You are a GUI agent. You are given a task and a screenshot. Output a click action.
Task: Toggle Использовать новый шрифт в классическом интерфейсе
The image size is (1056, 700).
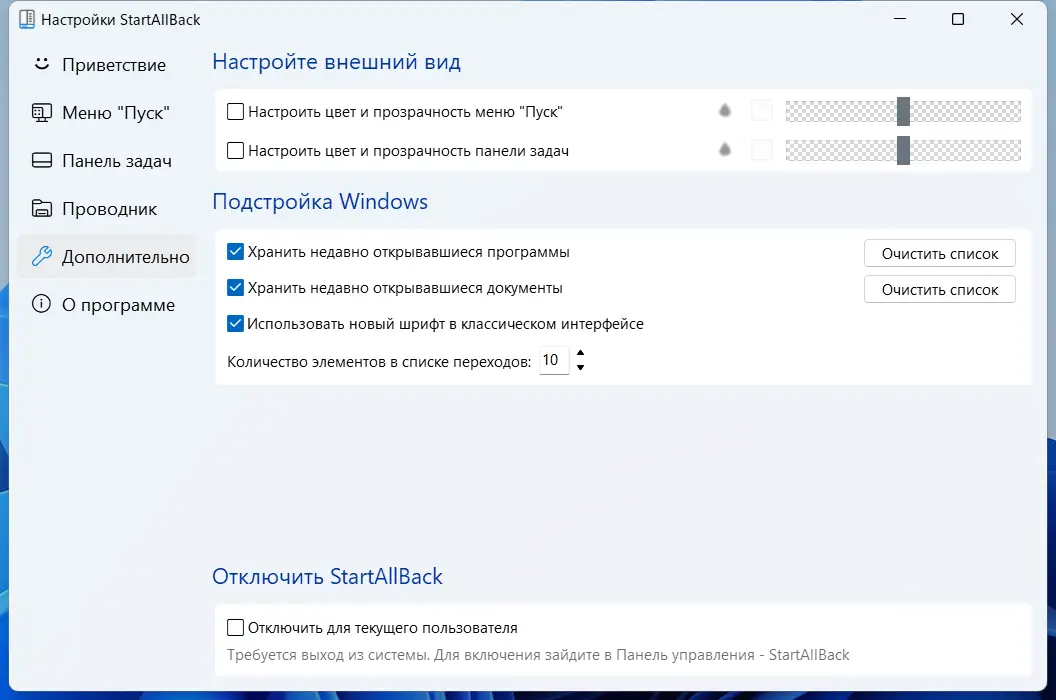[235, 323]
